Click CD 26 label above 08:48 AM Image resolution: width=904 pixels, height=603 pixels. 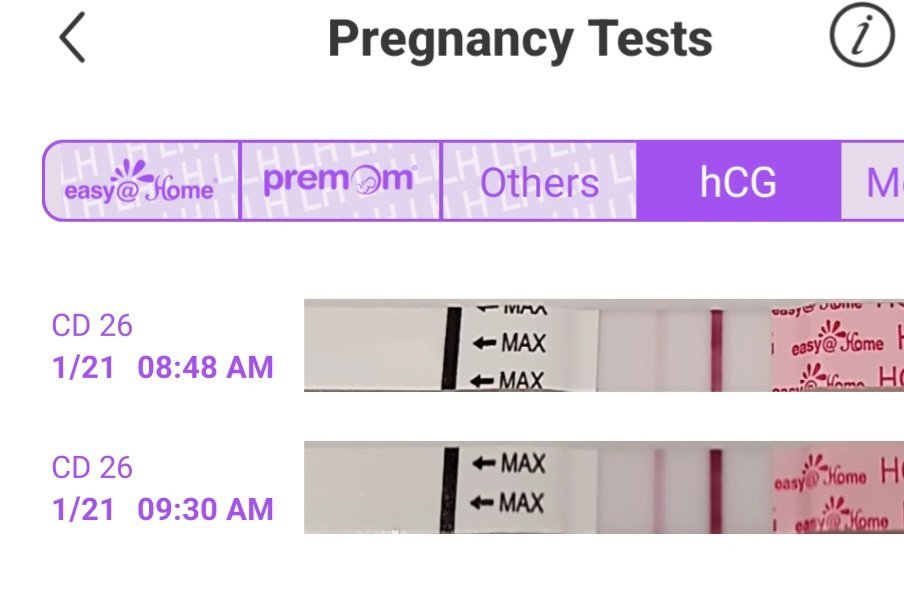tap(92, 325)
